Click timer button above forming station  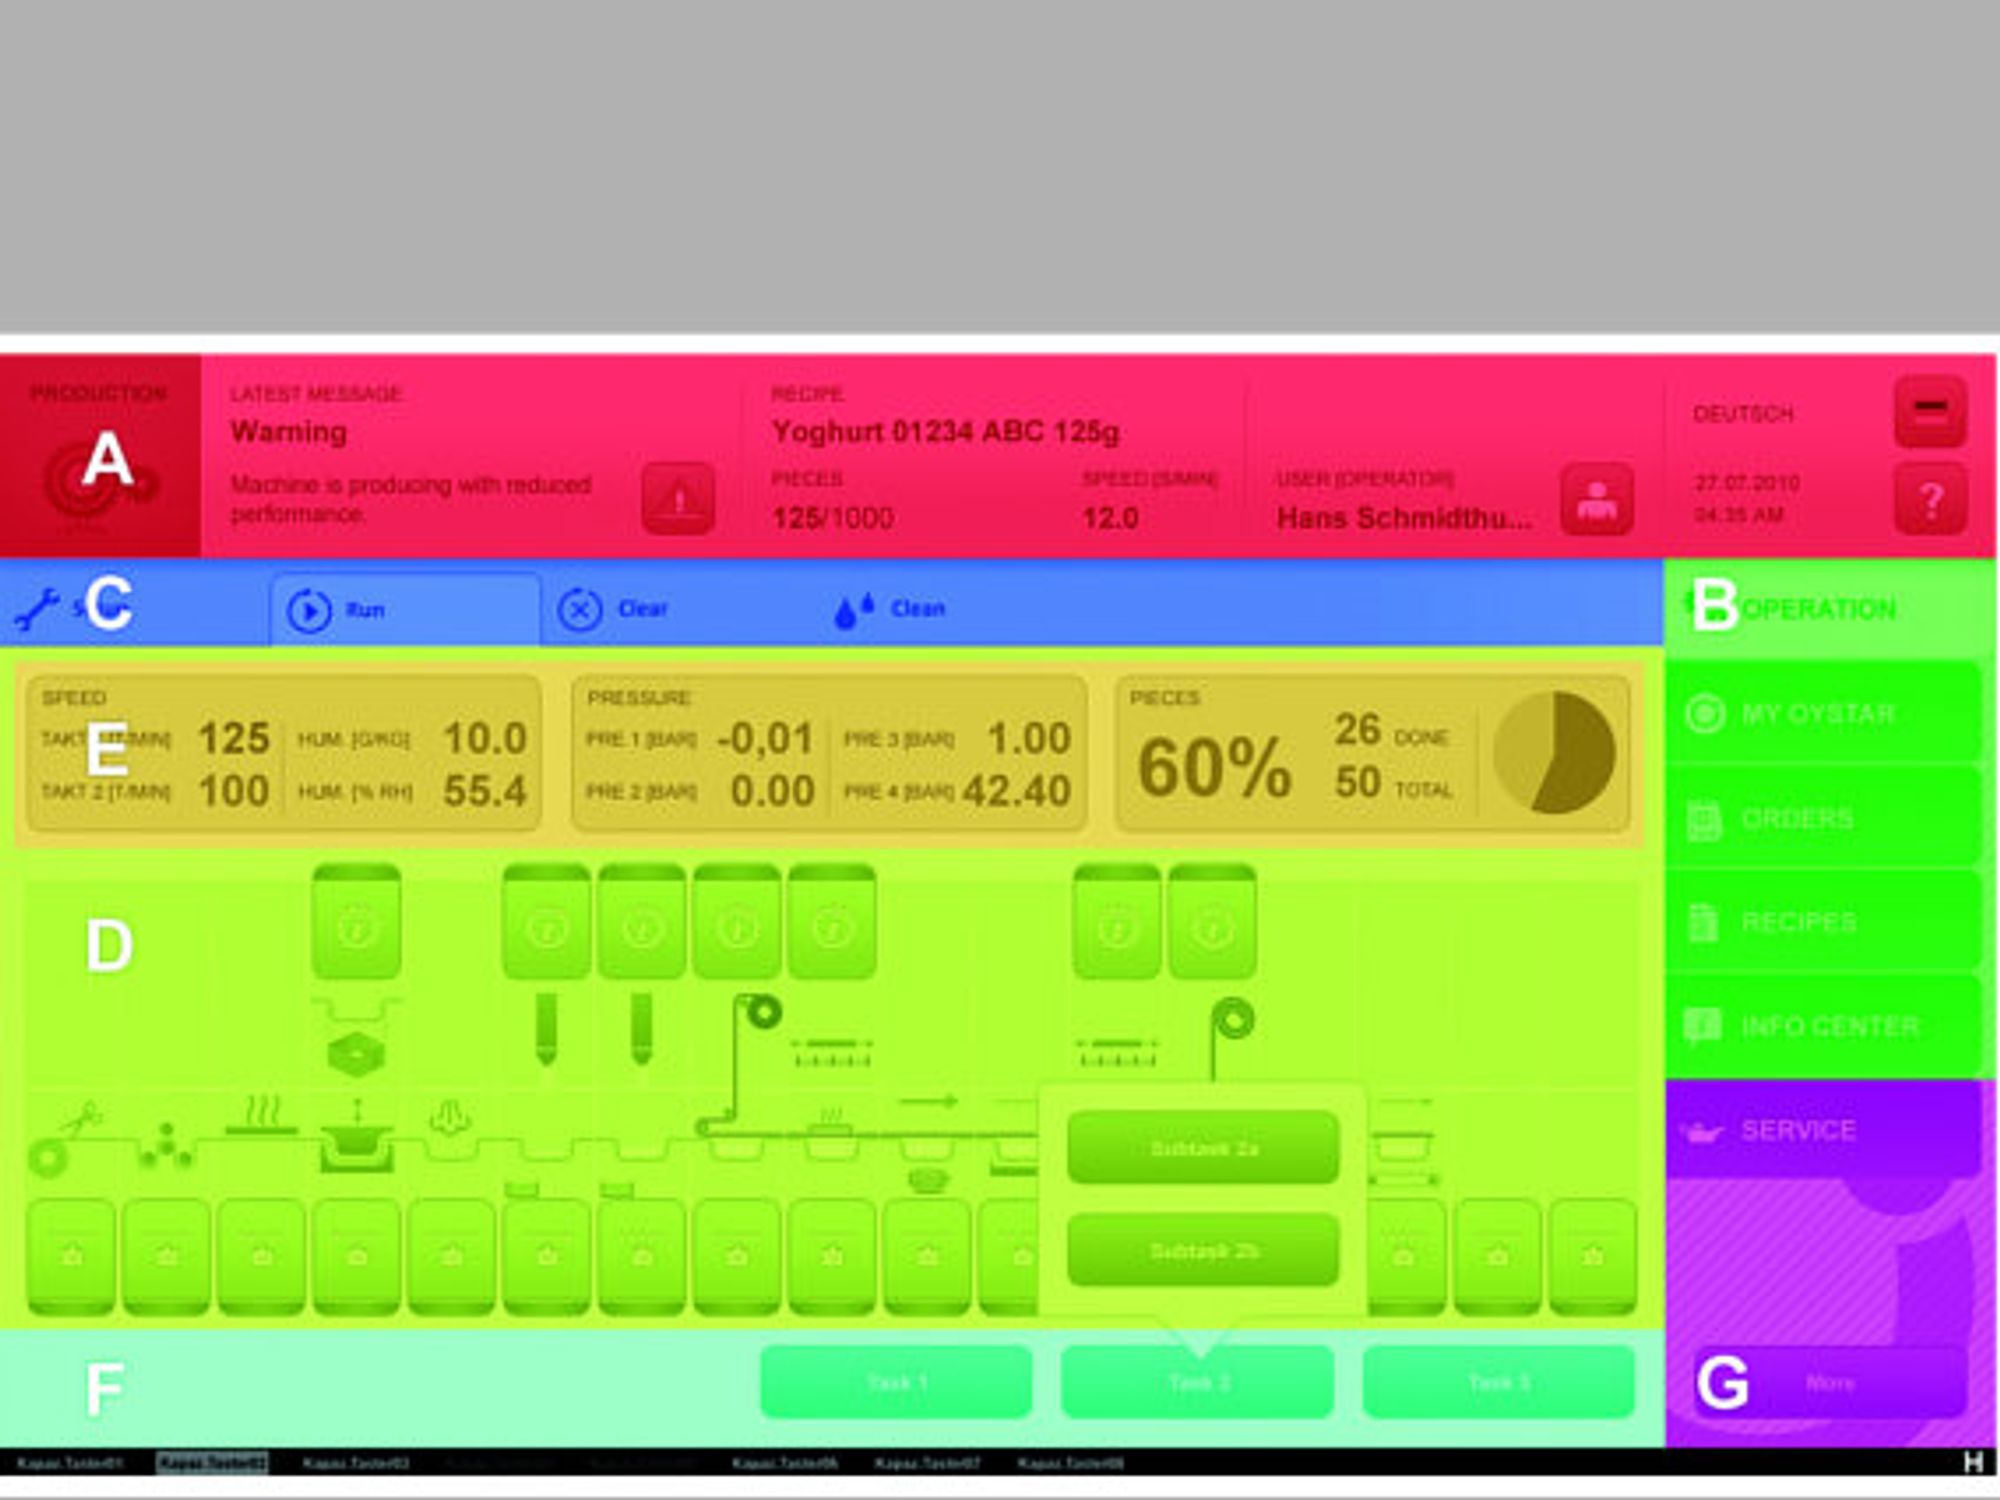click(x=356, y=922)
